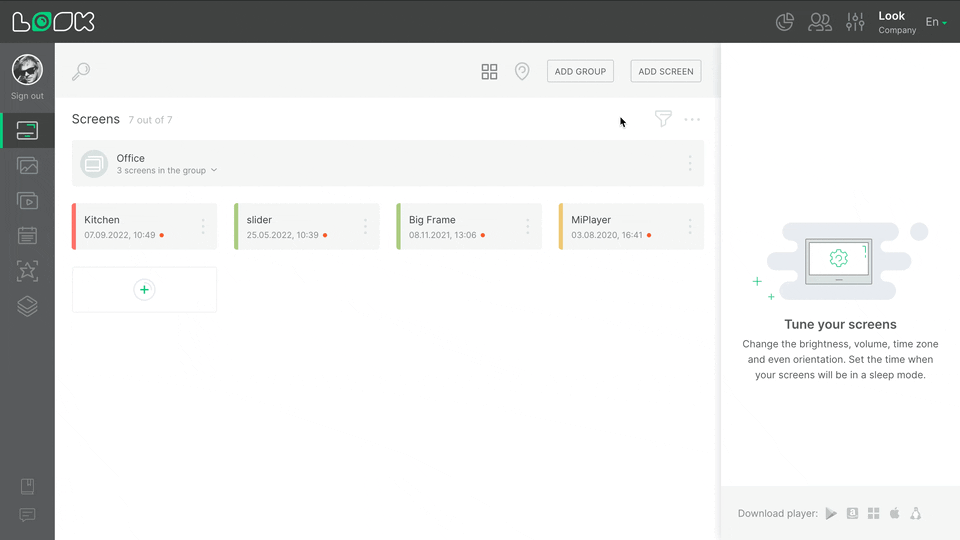Open the En language dropdown
The image size is (960, 540).
click(x=935, y=22)
